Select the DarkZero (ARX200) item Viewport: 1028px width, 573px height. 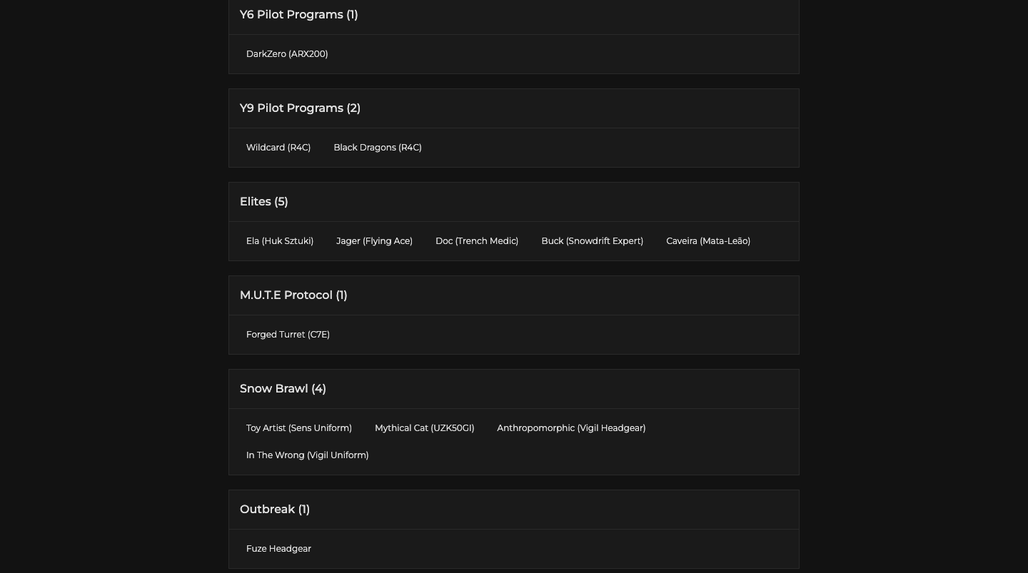[x=287, y=54]
